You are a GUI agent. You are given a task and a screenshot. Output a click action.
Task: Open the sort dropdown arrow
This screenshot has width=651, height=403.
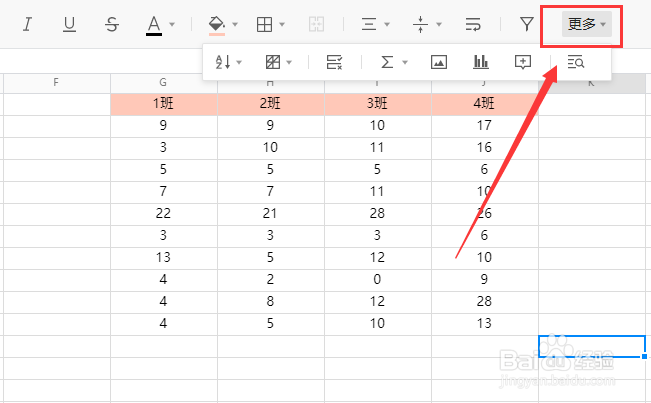[239, 63]
